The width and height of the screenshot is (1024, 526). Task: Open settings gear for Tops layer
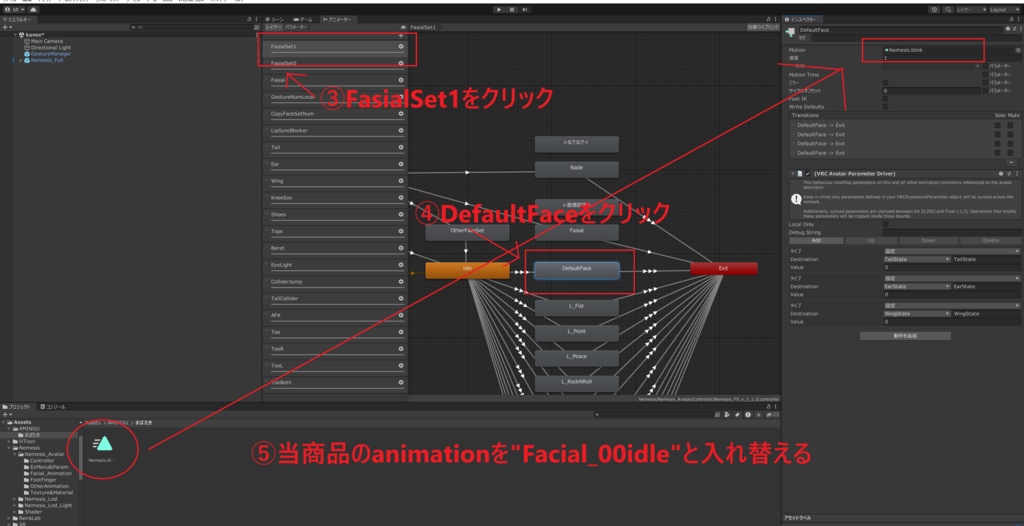400,231
